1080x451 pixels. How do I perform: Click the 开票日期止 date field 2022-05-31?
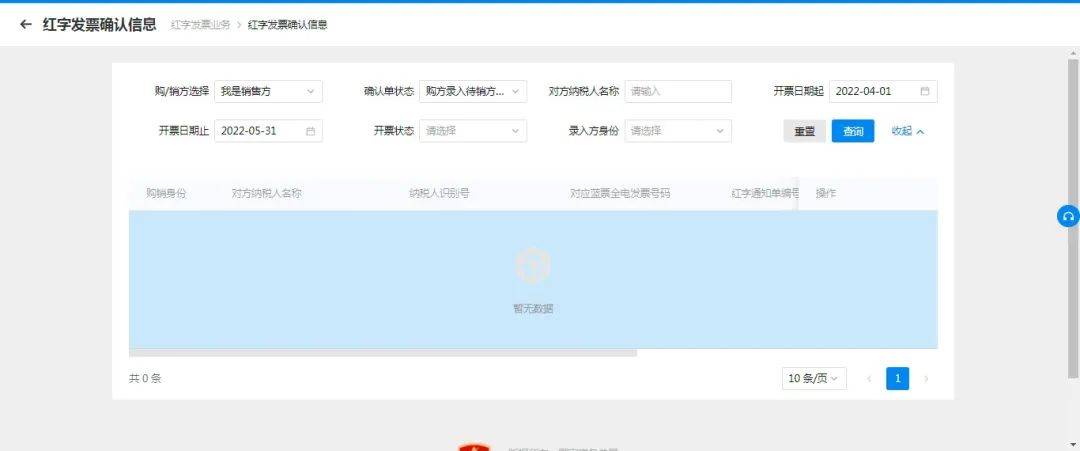[x=268, y=131]
